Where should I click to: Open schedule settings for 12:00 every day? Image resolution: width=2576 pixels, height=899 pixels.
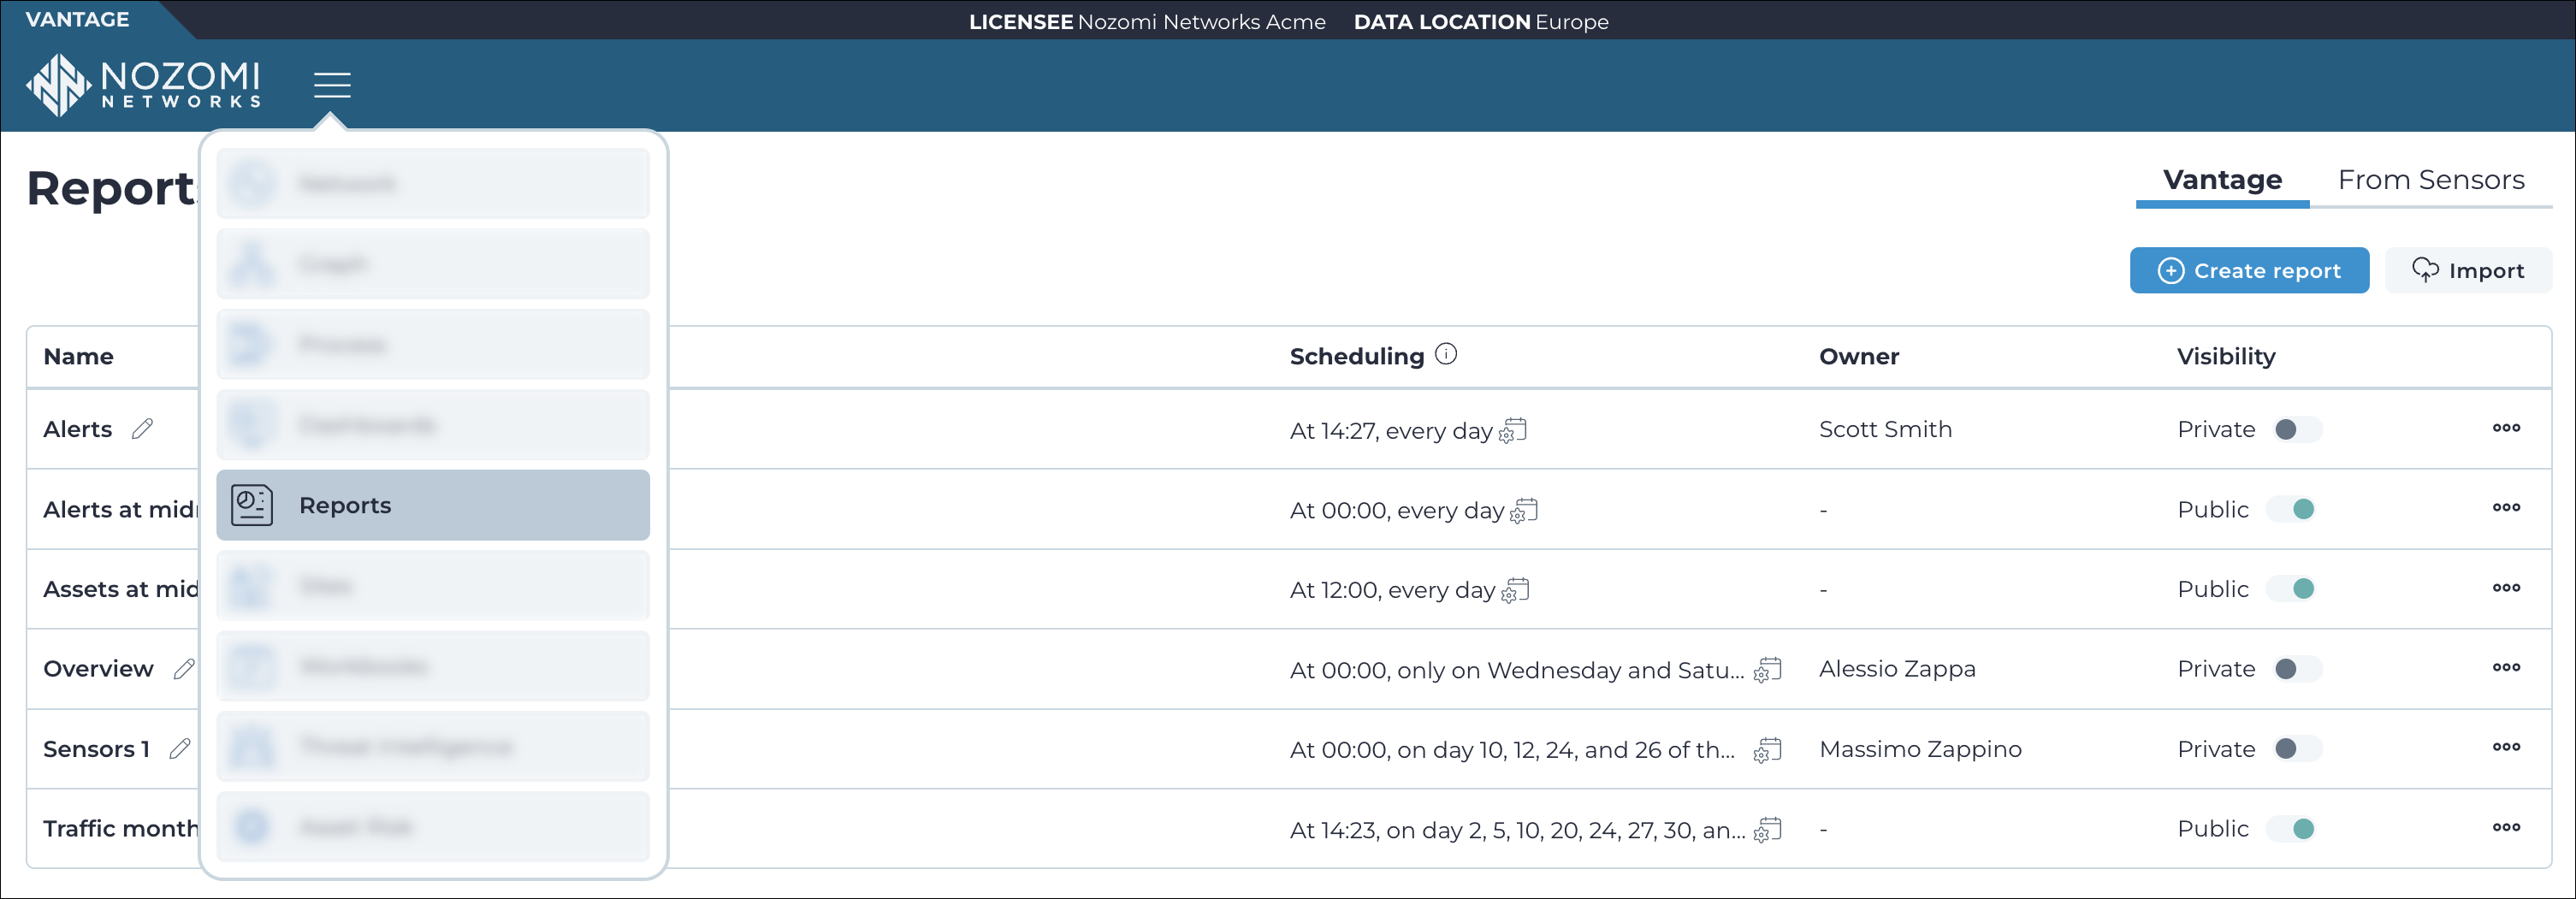tap(1516, 590)
